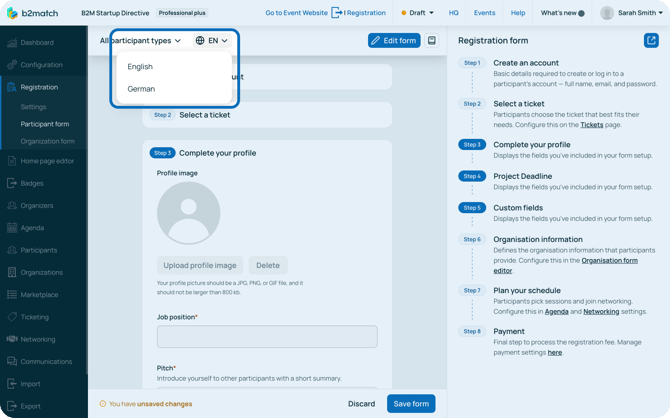Click the Job position input field
Image resolution: width=670 pixels, height=418 pixels.
coord(267,336)
